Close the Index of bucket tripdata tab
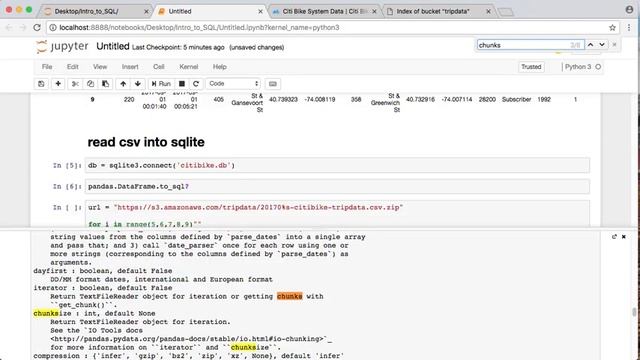 488,11
